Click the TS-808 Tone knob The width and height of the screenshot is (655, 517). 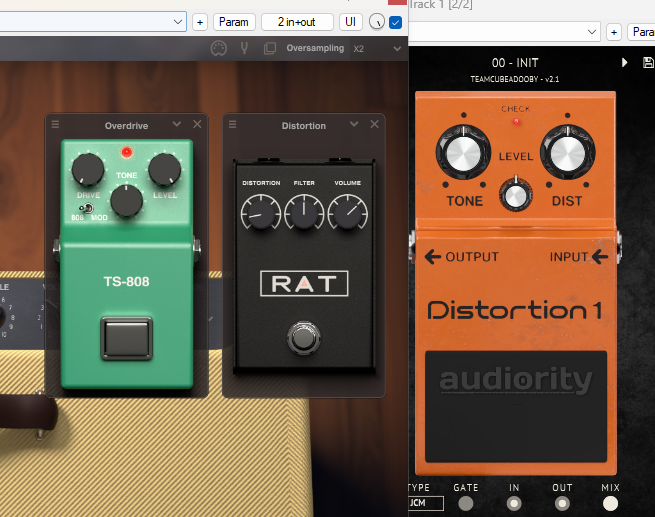click(x=127, y=201)
